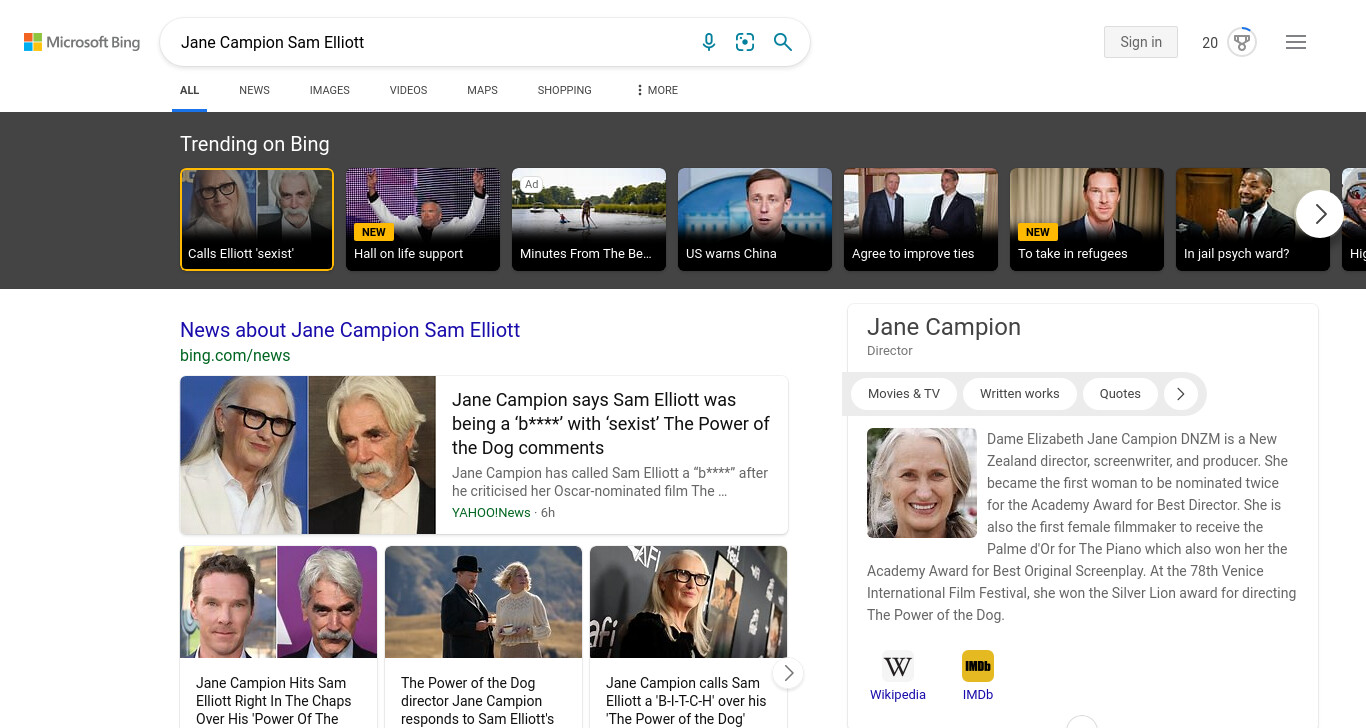Click the Trending on Bing heading
Screen dimensions: 1366x728
point(255,144)
